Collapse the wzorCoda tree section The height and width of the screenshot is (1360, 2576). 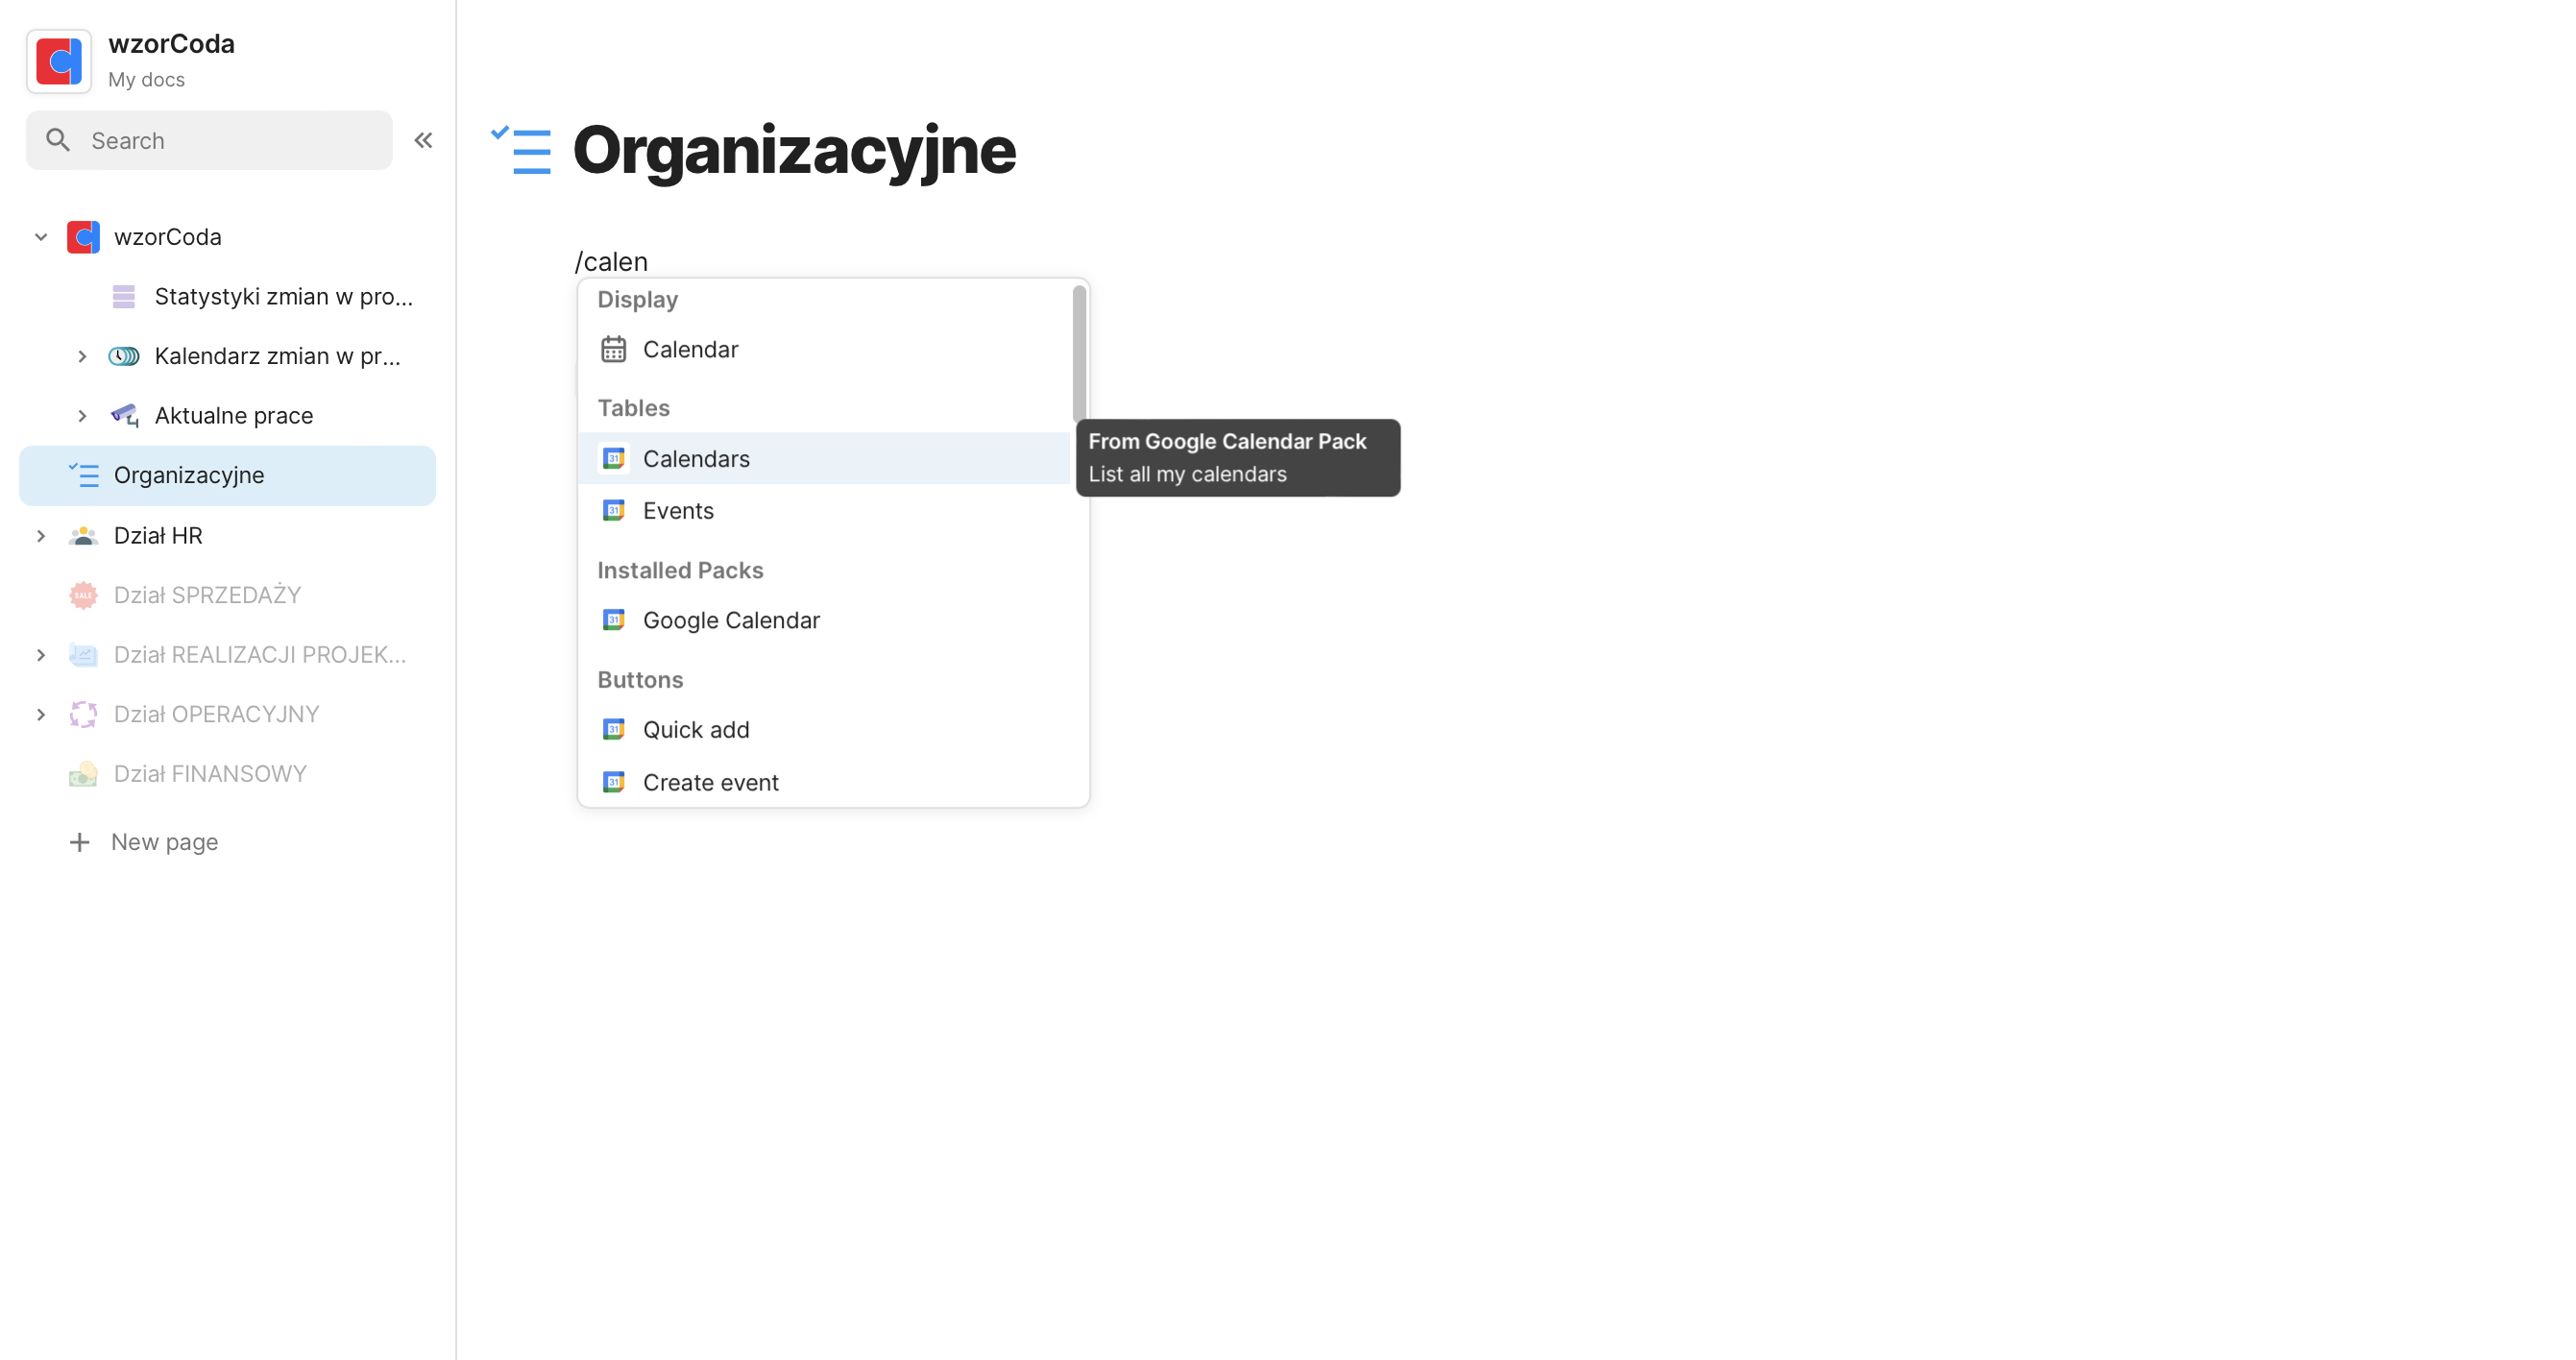tap(41, 237)
